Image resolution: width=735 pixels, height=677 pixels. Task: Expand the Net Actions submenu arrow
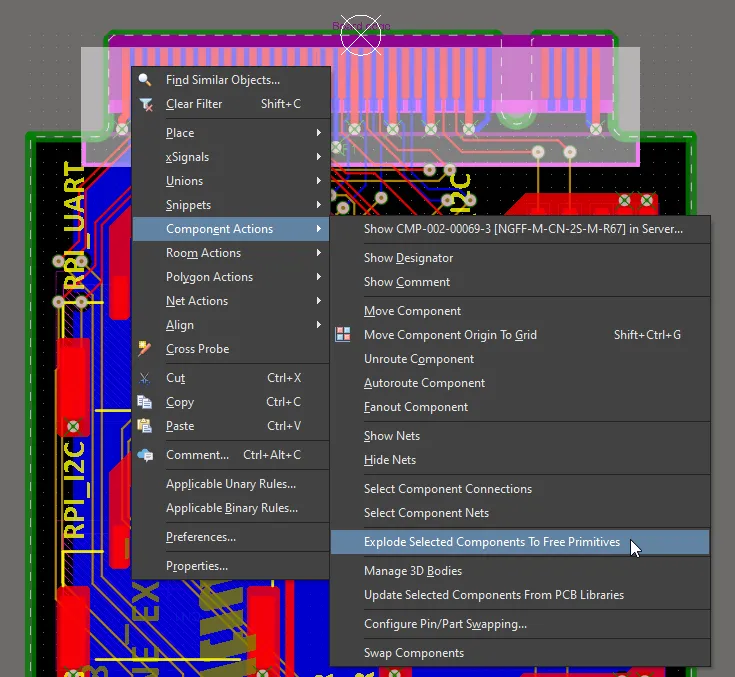pyautogui.click(x=319, y=301)
